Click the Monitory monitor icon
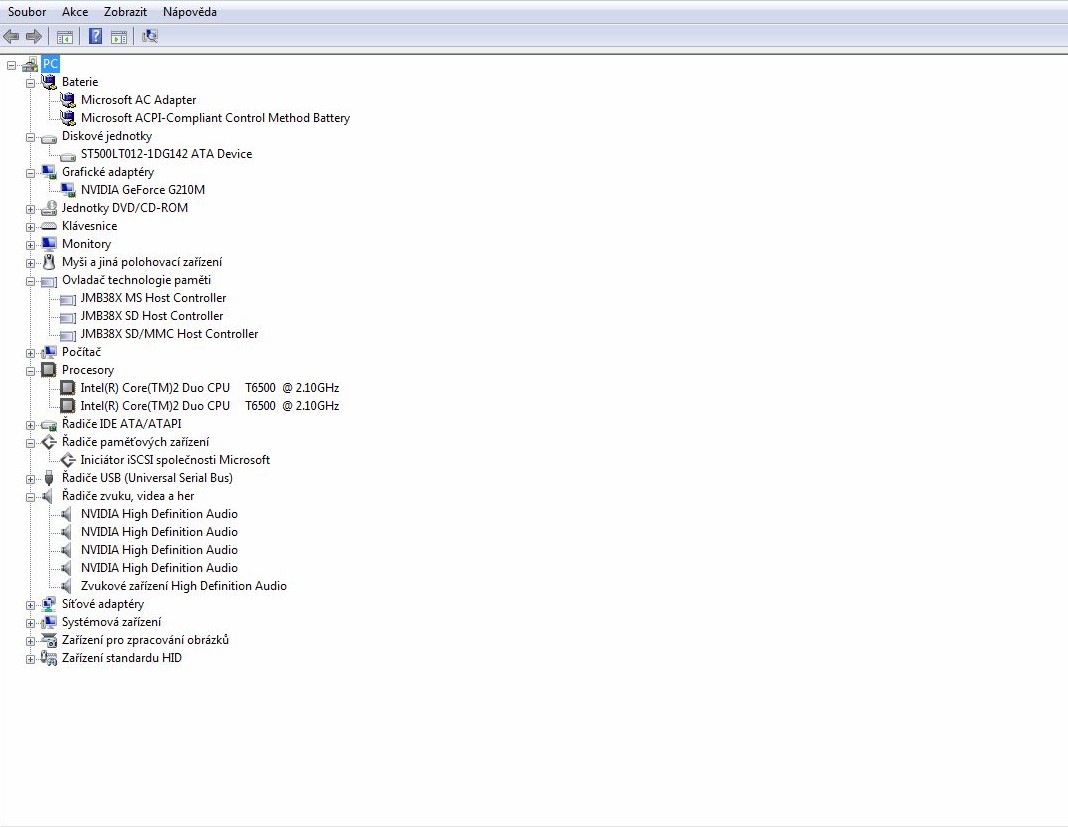This screenshot has height=827, width=1068. (x=48, y=244)
